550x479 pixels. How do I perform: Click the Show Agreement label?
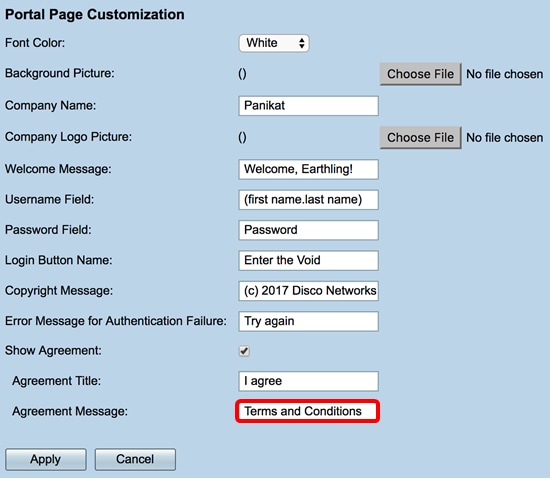tap(53, 350)
